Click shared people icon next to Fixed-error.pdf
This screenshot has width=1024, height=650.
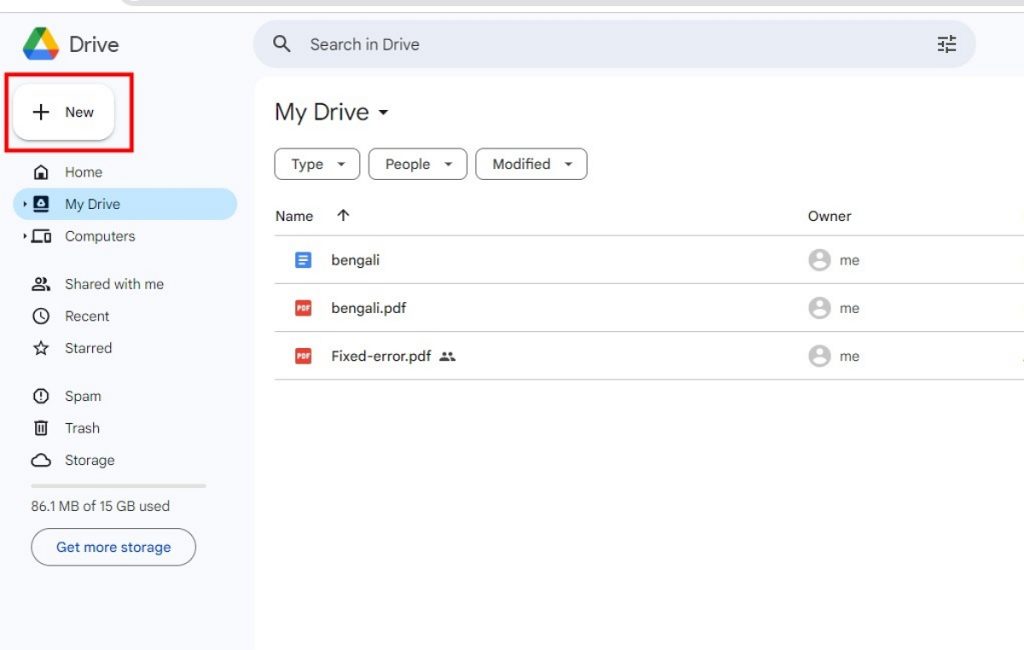point(447,357)
